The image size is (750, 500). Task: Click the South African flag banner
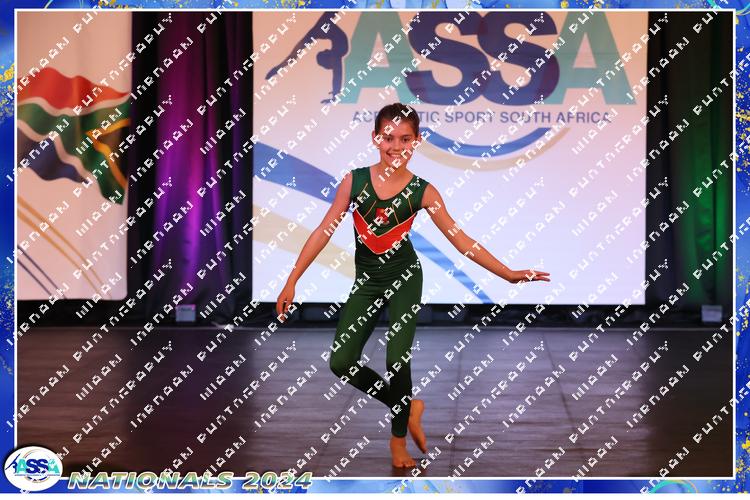[74, 156]
